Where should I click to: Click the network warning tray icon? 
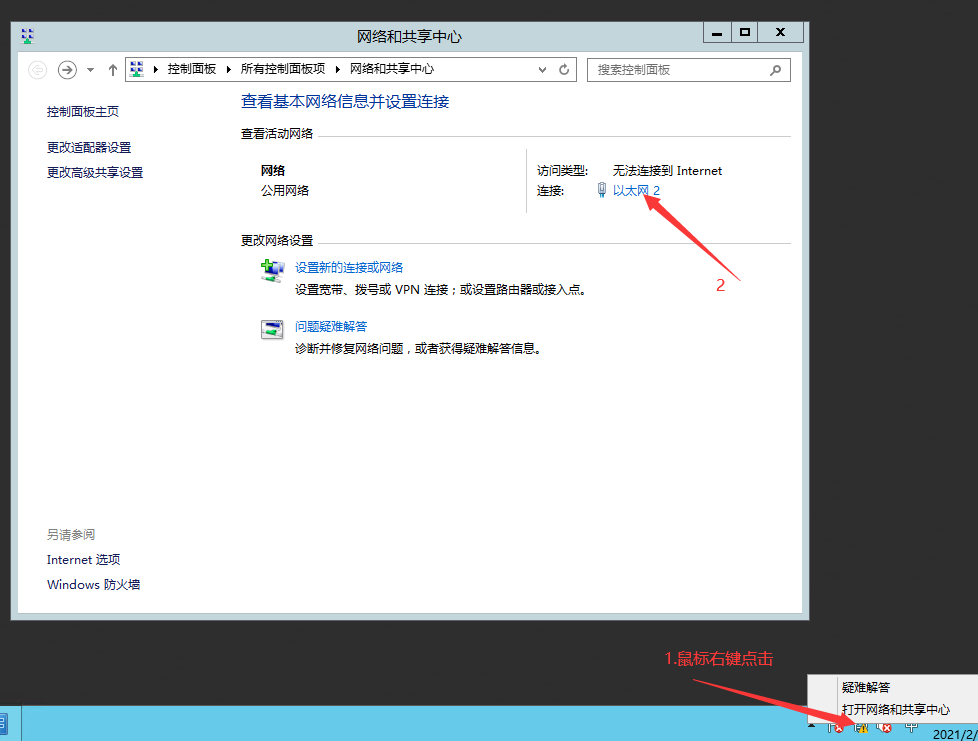click(x=861, y=727)
